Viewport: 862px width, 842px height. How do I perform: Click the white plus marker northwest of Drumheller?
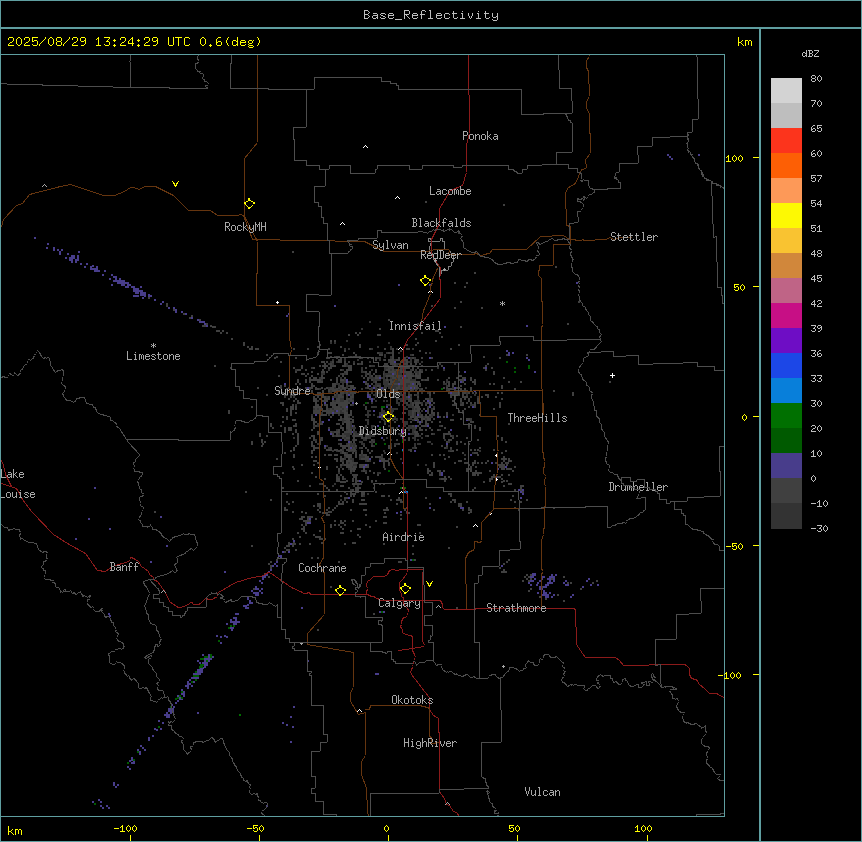click(612, 375)
